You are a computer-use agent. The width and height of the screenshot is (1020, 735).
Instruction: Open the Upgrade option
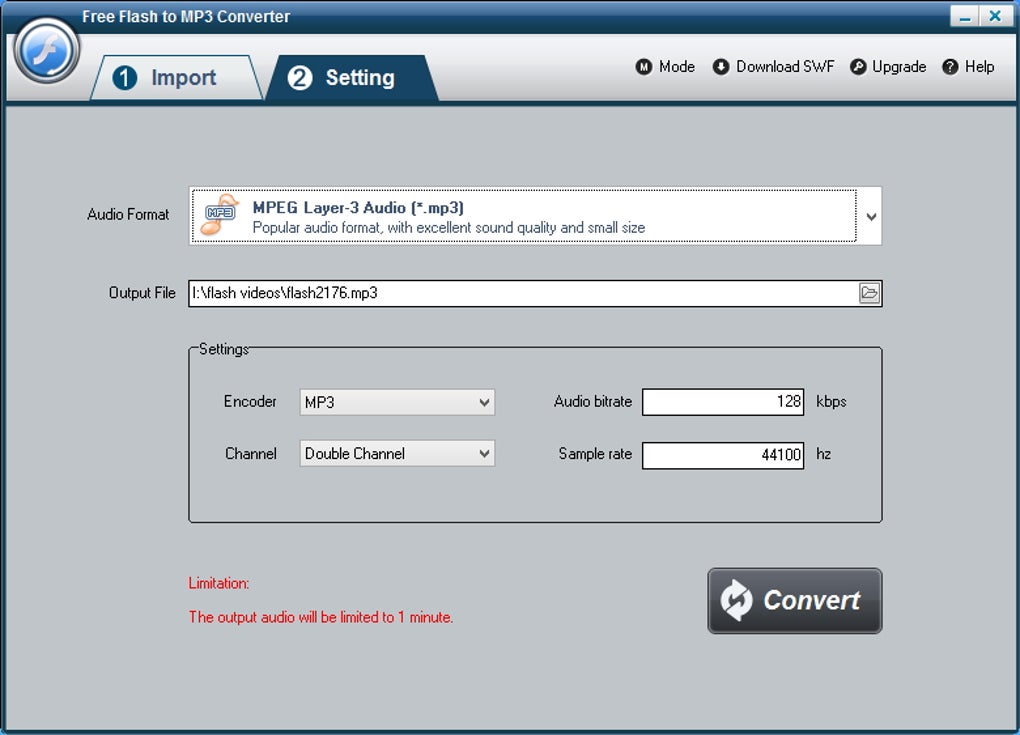[x=888, y=67]
